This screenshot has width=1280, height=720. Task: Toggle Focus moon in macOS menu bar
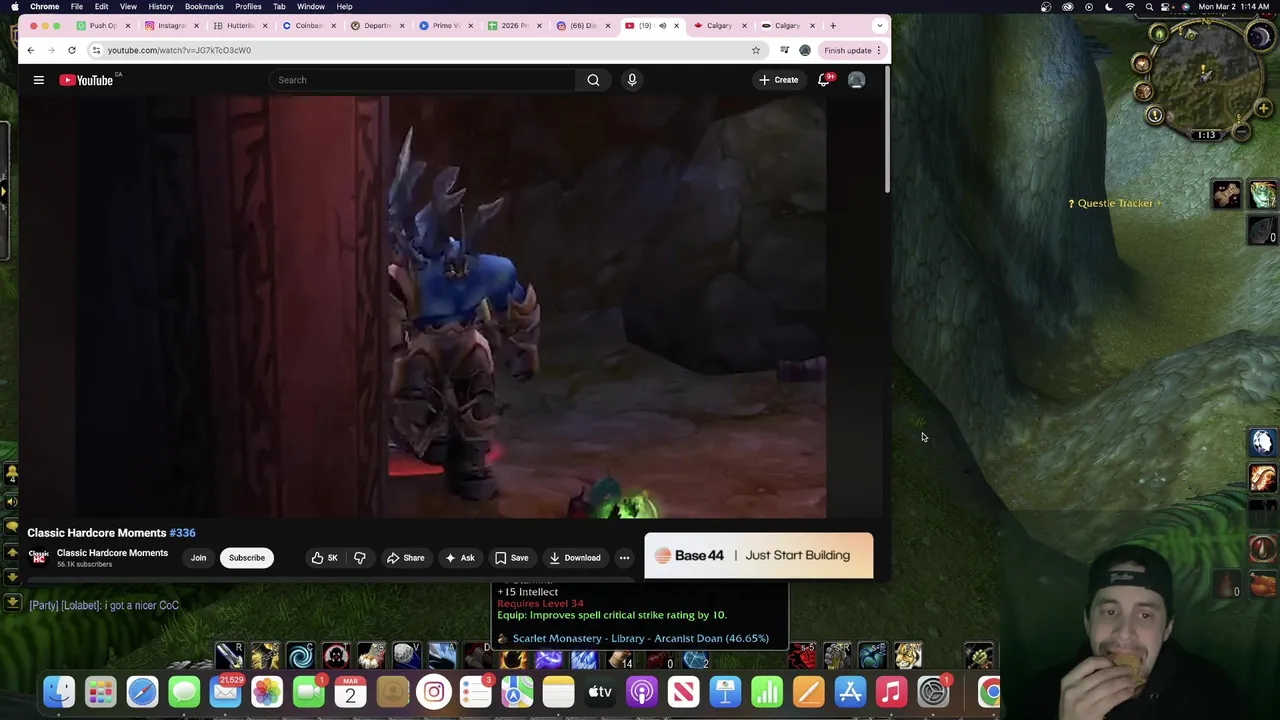[x=1109, y=7]
